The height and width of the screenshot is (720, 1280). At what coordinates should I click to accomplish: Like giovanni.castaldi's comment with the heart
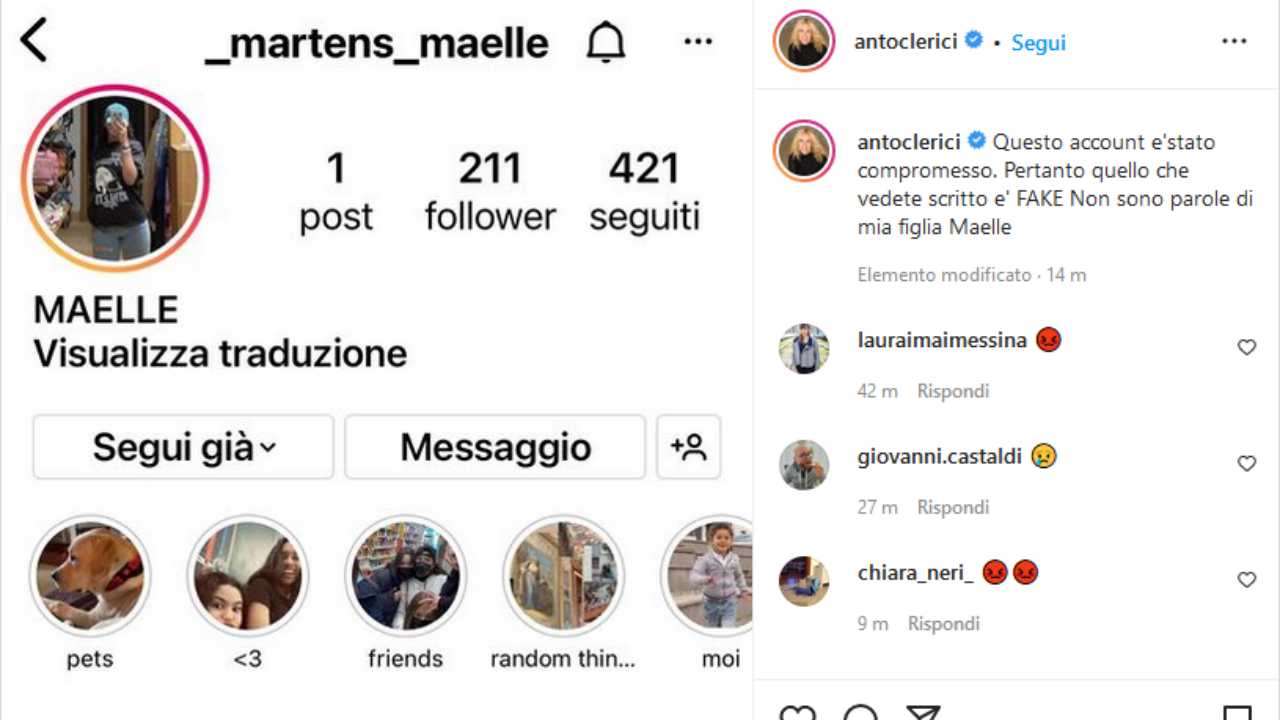tap(1246, 463)
